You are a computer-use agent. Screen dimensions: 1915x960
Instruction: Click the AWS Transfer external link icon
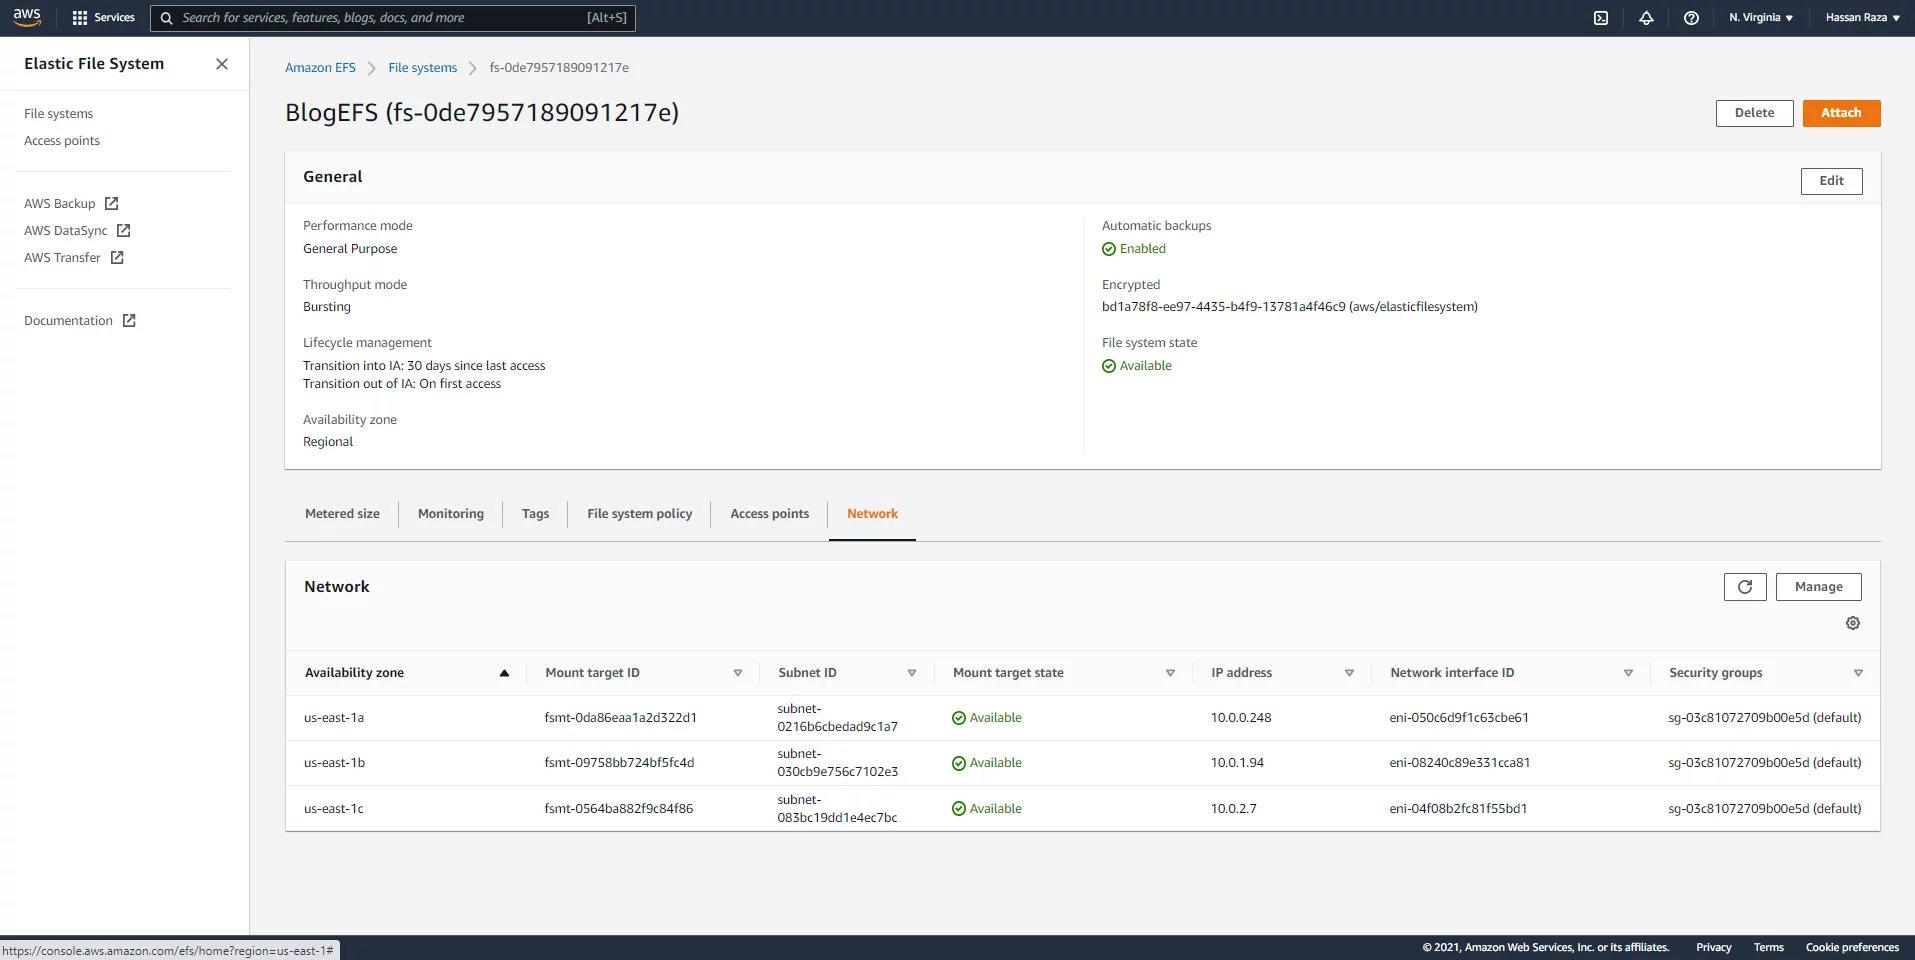click(x=117, y=257)
